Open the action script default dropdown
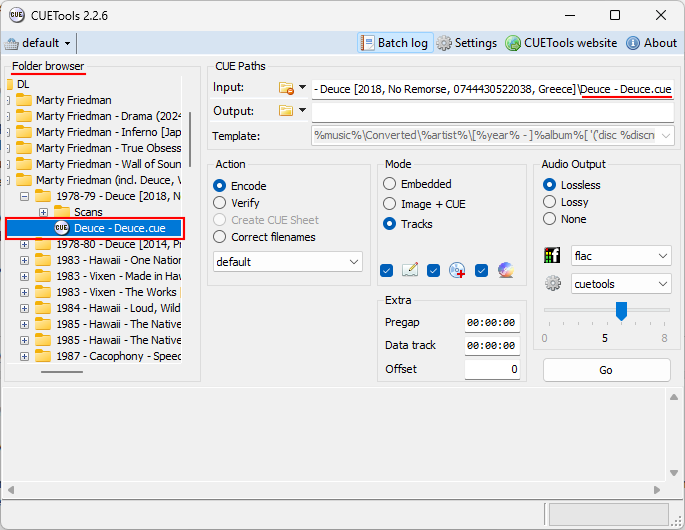This screenshot has height=530, width=685. click(288, 262)
